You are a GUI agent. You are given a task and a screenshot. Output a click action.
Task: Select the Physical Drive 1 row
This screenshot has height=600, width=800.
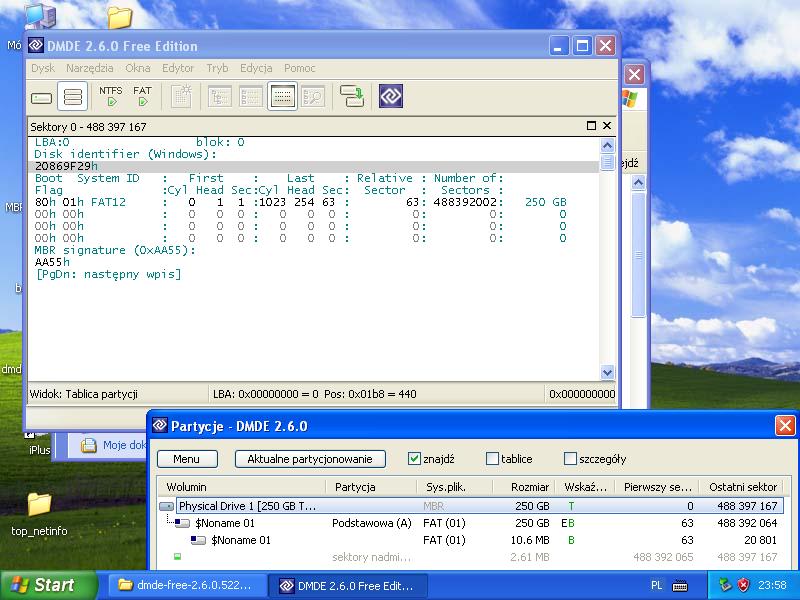point(470,506)
